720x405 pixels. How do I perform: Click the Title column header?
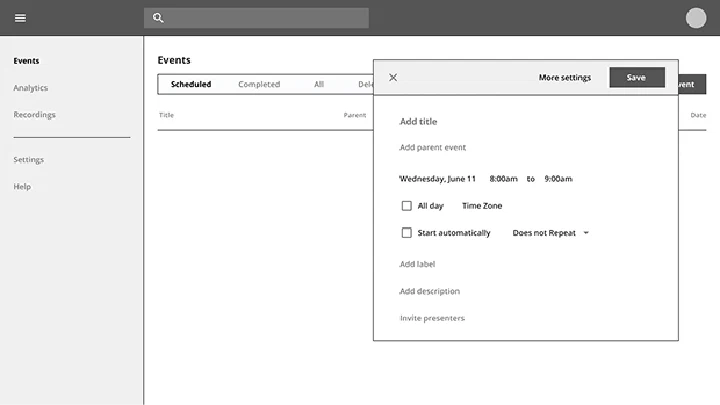tap(166, 115)
